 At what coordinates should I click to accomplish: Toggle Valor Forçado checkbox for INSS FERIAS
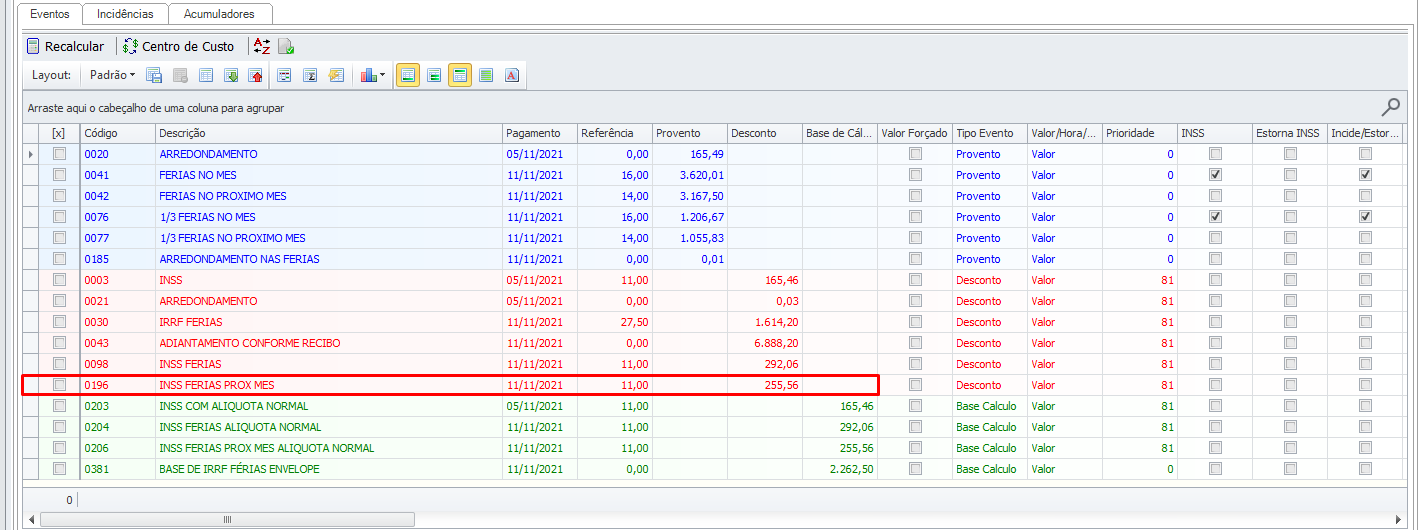tap(915, 364)
